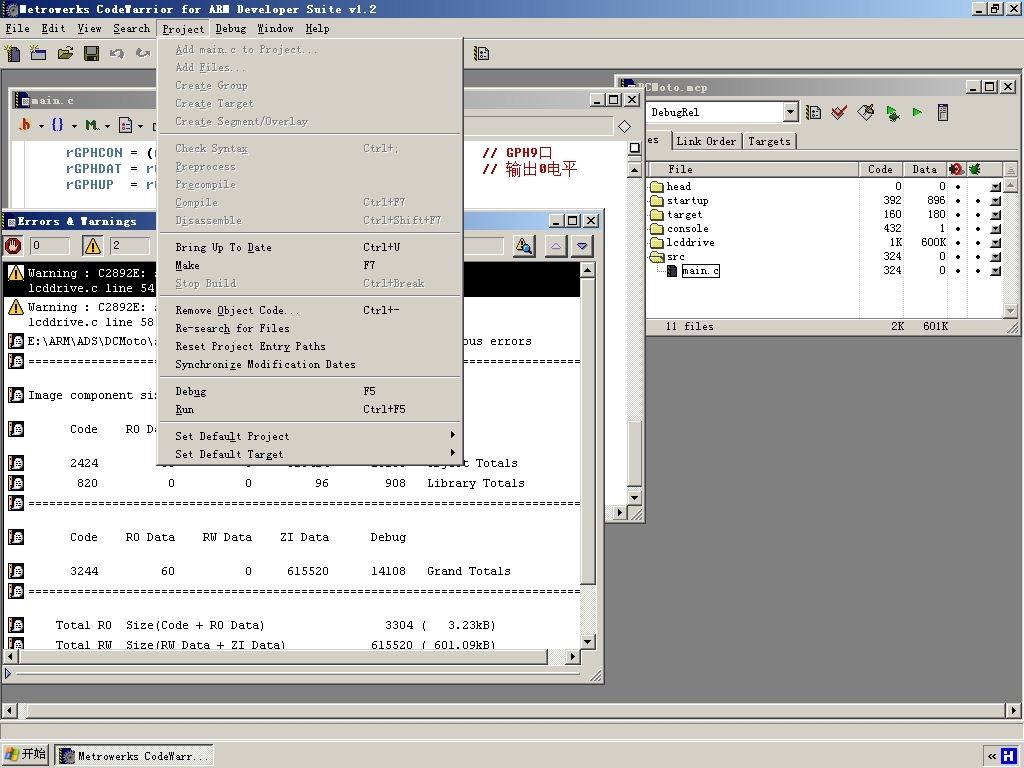The image size is (1024, 768).
Task: Click the search binoculars icon in Errors window
Action: point(524,246)
